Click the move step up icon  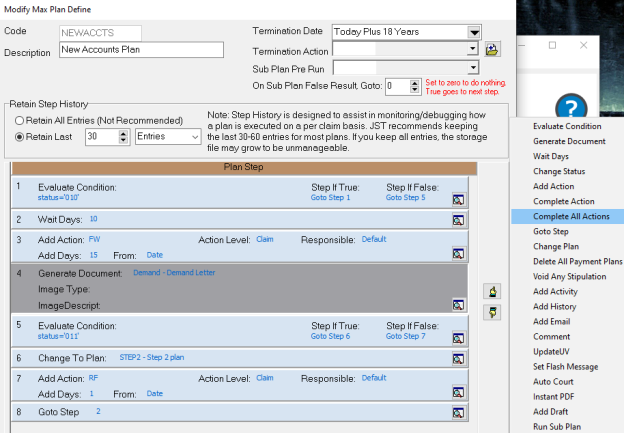[x=491, y=291]
